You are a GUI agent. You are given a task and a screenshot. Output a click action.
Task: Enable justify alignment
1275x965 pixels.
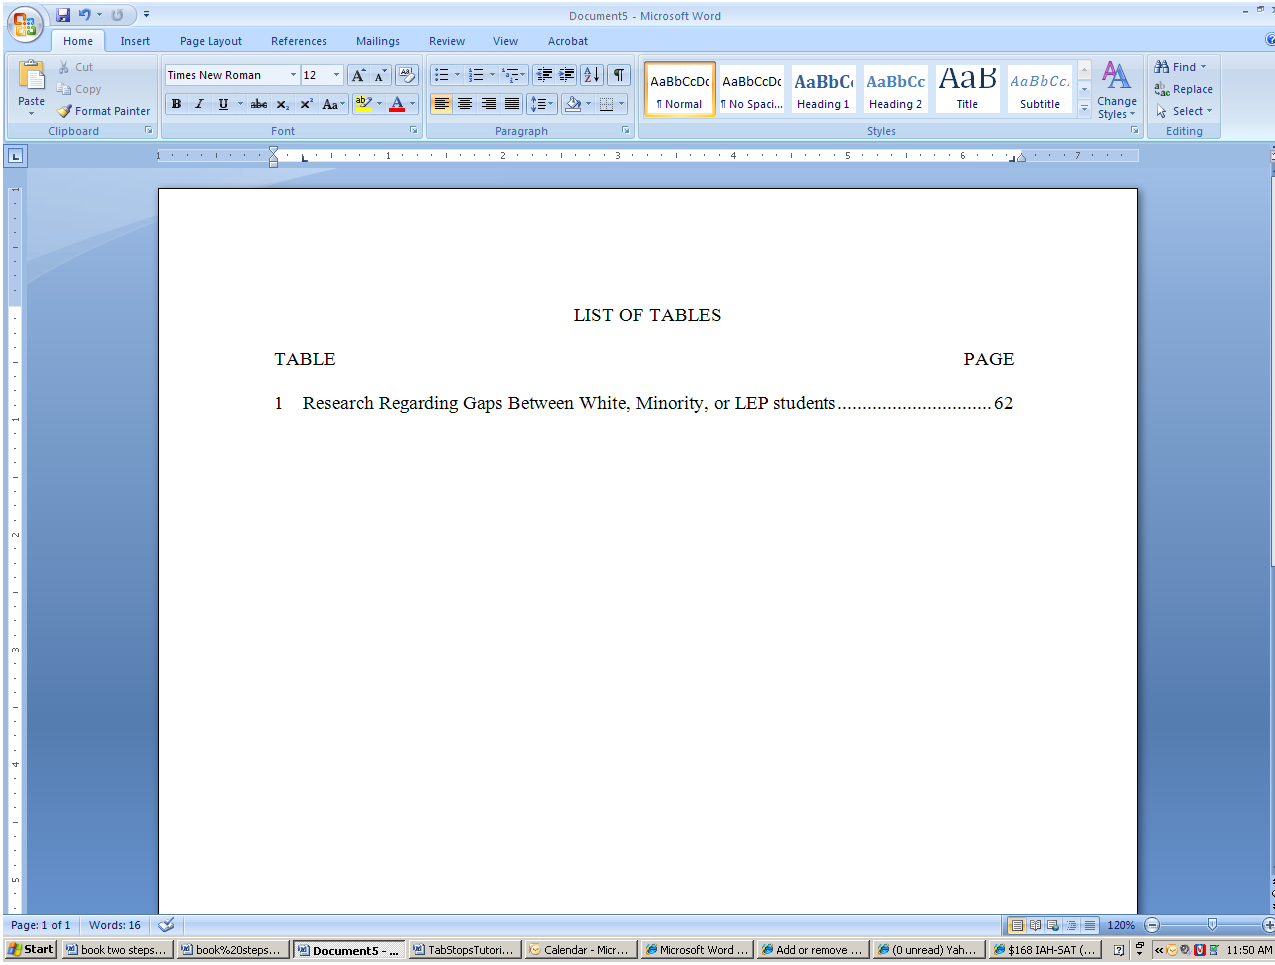click(512, 104)
